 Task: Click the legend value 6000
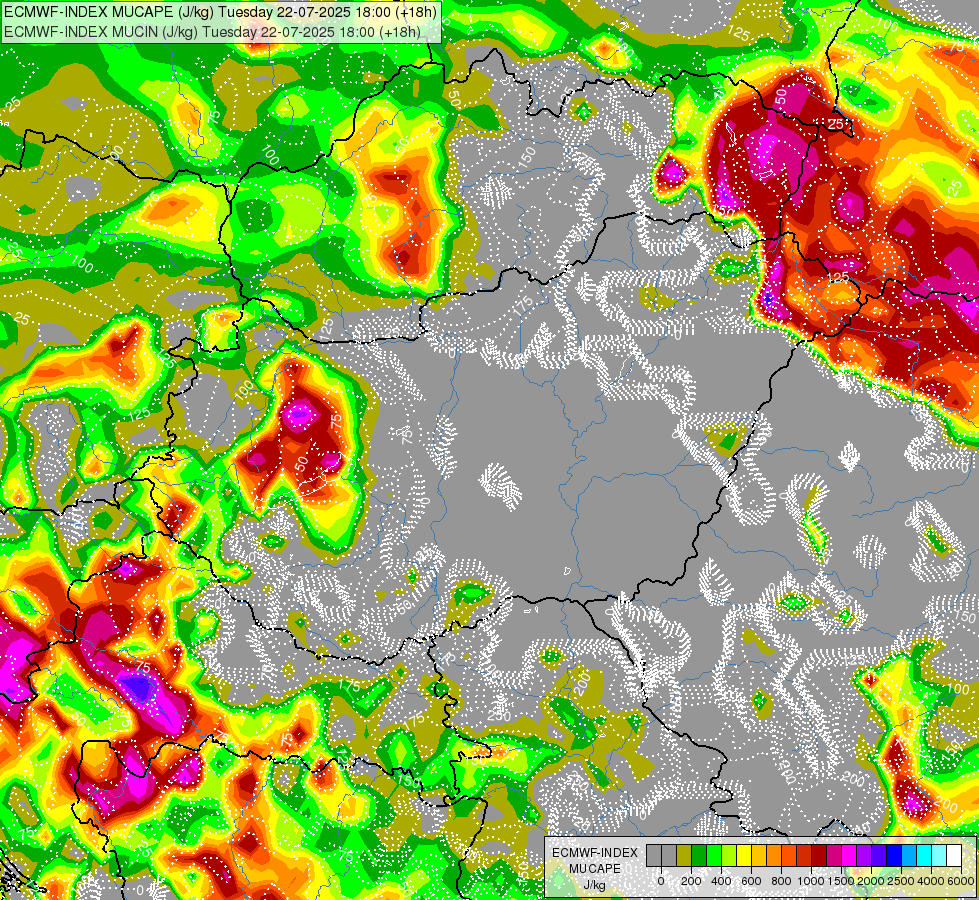pos(961,881)
